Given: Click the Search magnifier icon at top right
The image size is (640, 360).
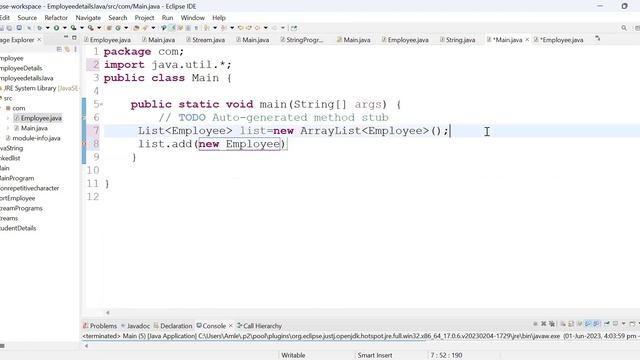Looking at the screenshot, I should pos(624,28).
